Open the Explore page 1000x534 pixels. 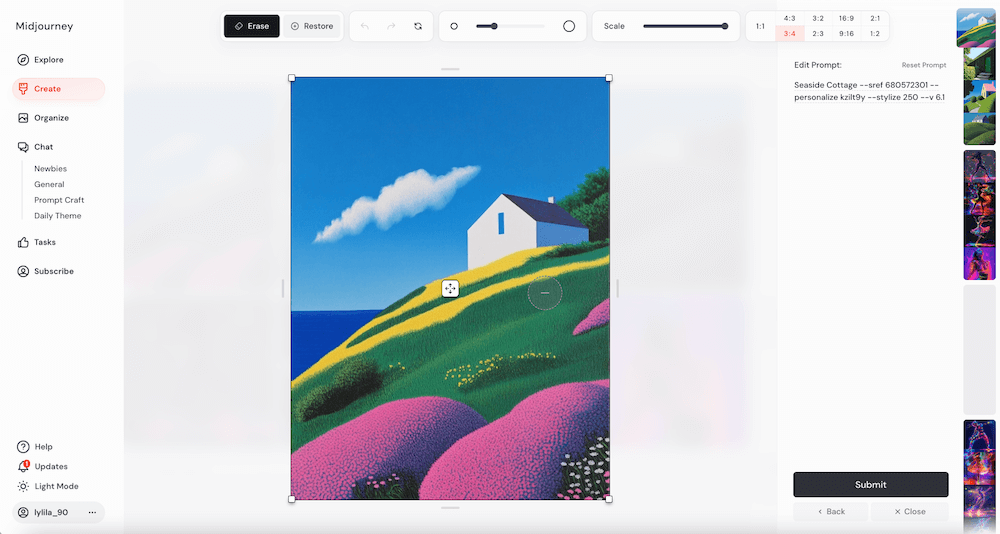pos(48,60)
